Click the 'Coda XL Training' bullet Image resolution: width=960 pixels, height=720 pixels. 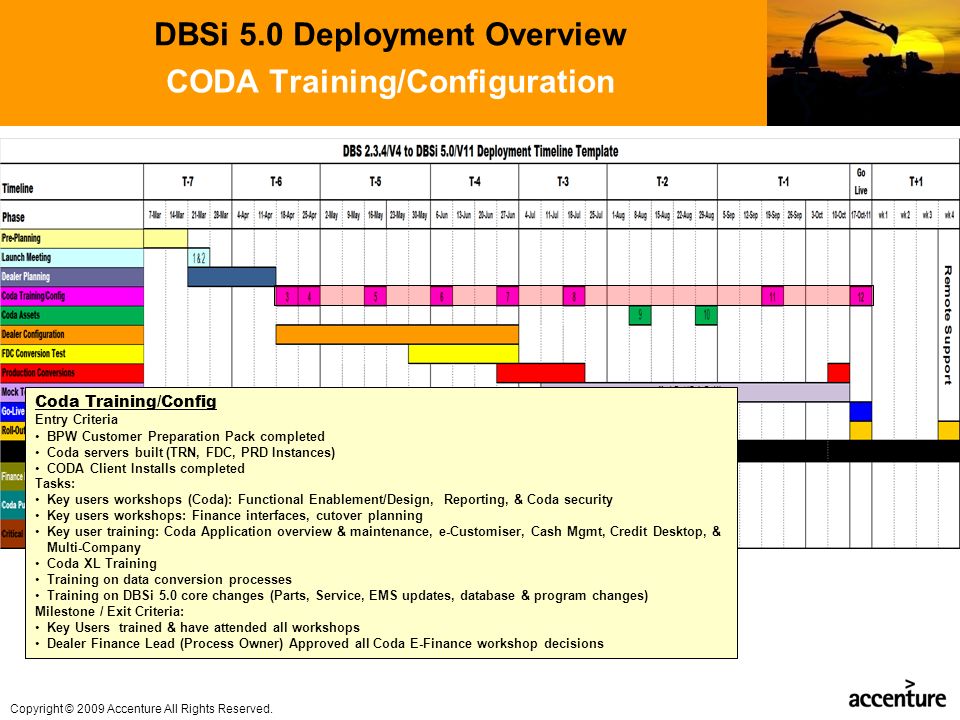pos(102,563)
